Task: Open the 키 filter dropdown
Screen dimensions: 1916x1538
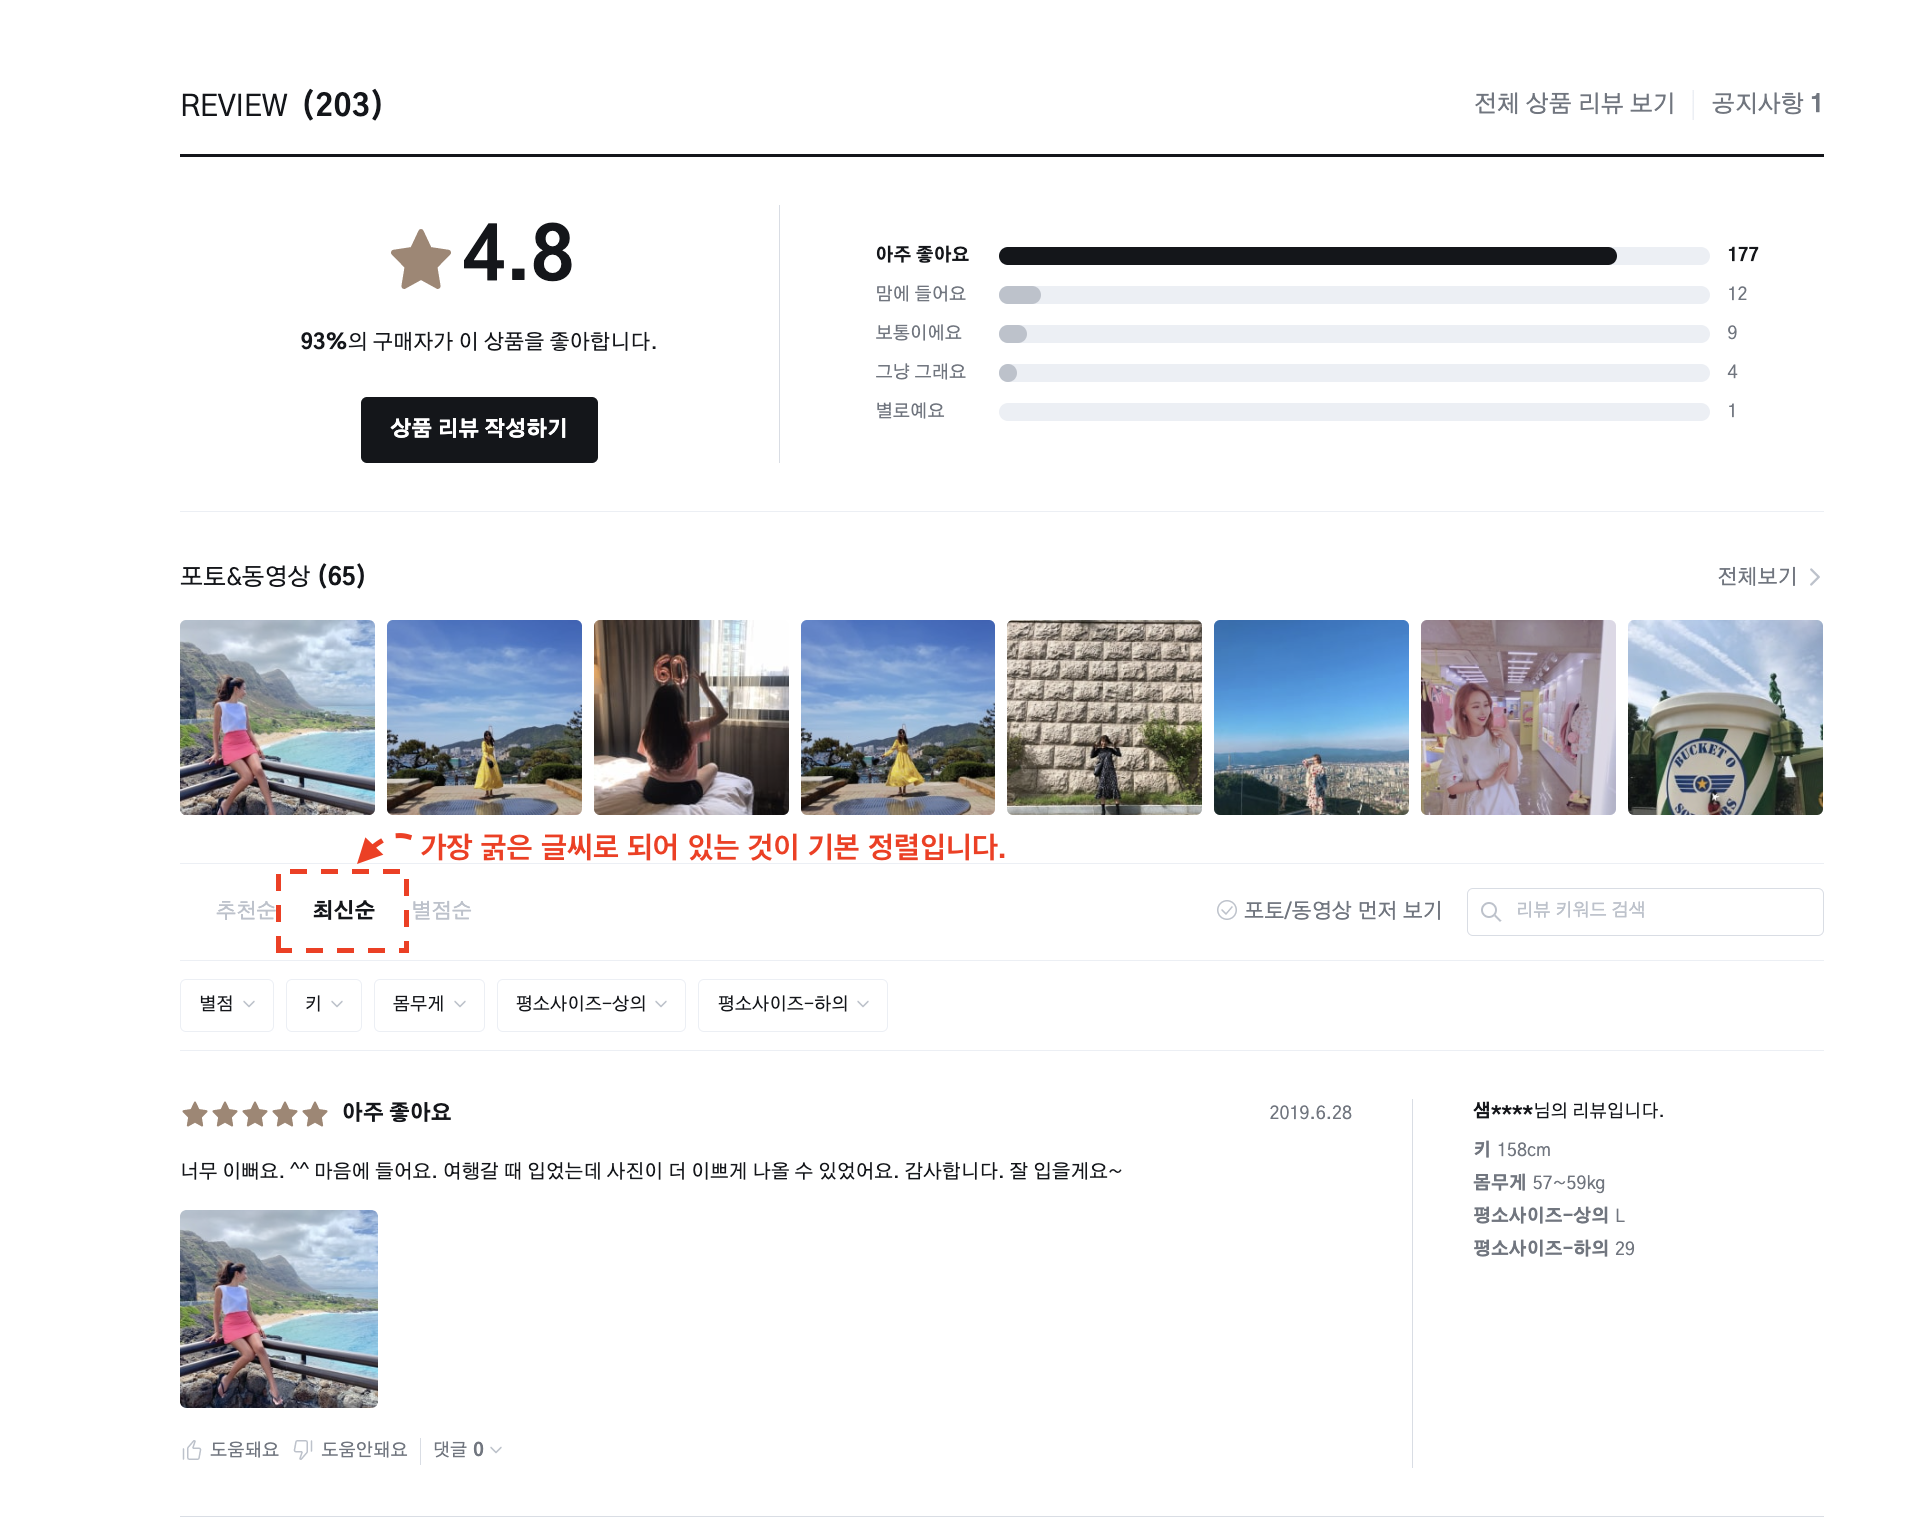Action: point(324,1004)
